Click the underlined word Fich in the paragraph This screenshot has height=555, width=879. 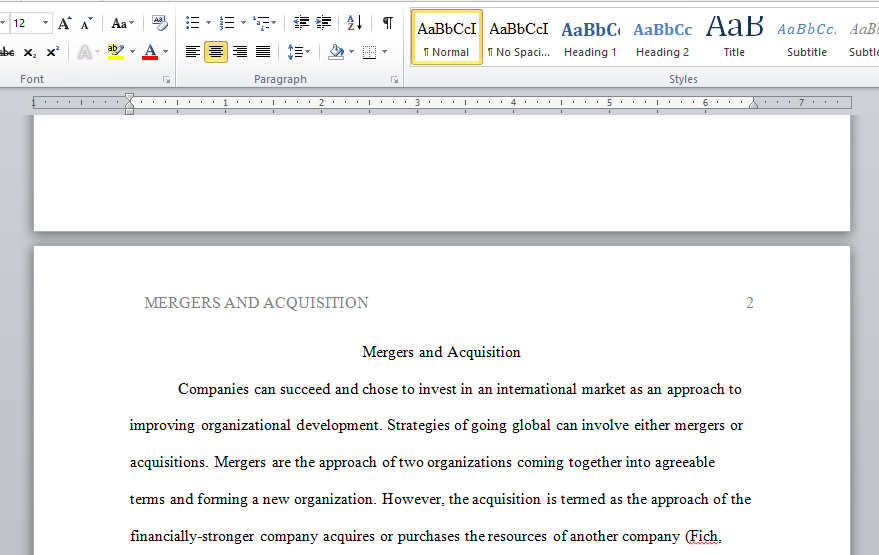click(x=704, y=536)
